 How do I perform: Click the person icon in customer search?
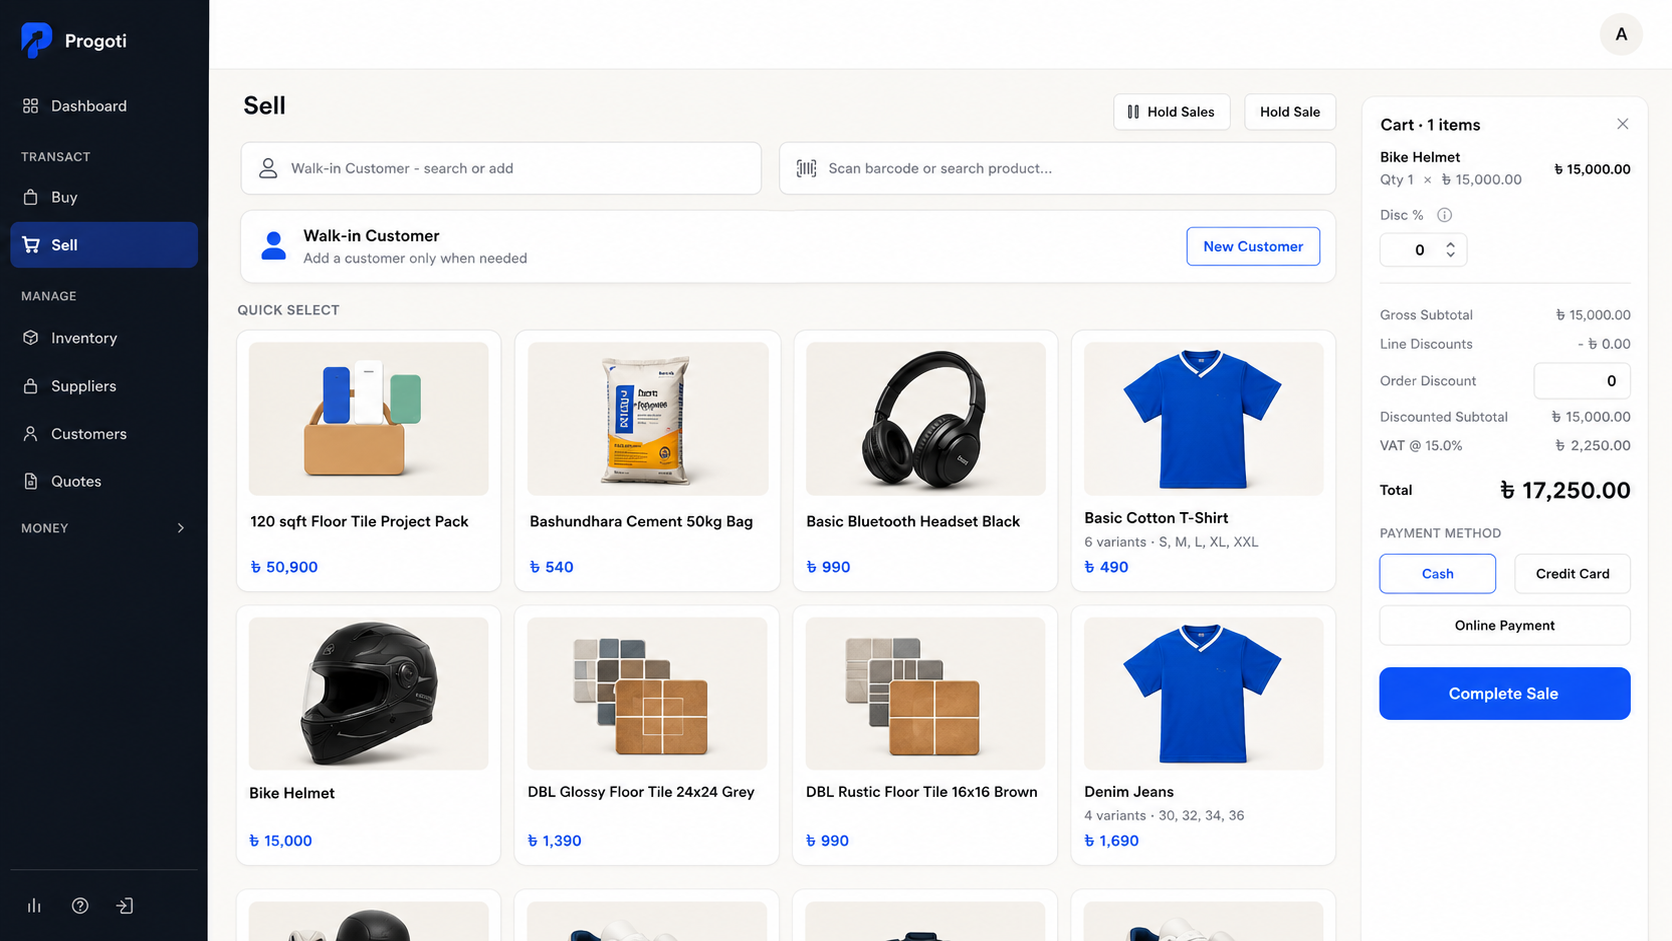[268, 168]
